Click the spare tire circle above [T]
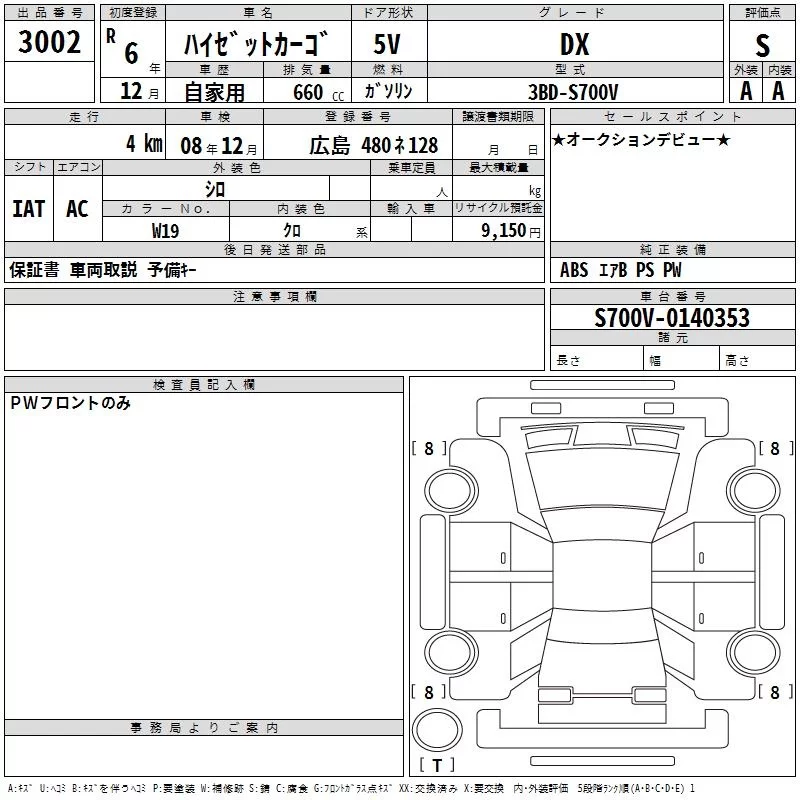The width and height of the screenshot is (800, 800). (x=437, y=730)
